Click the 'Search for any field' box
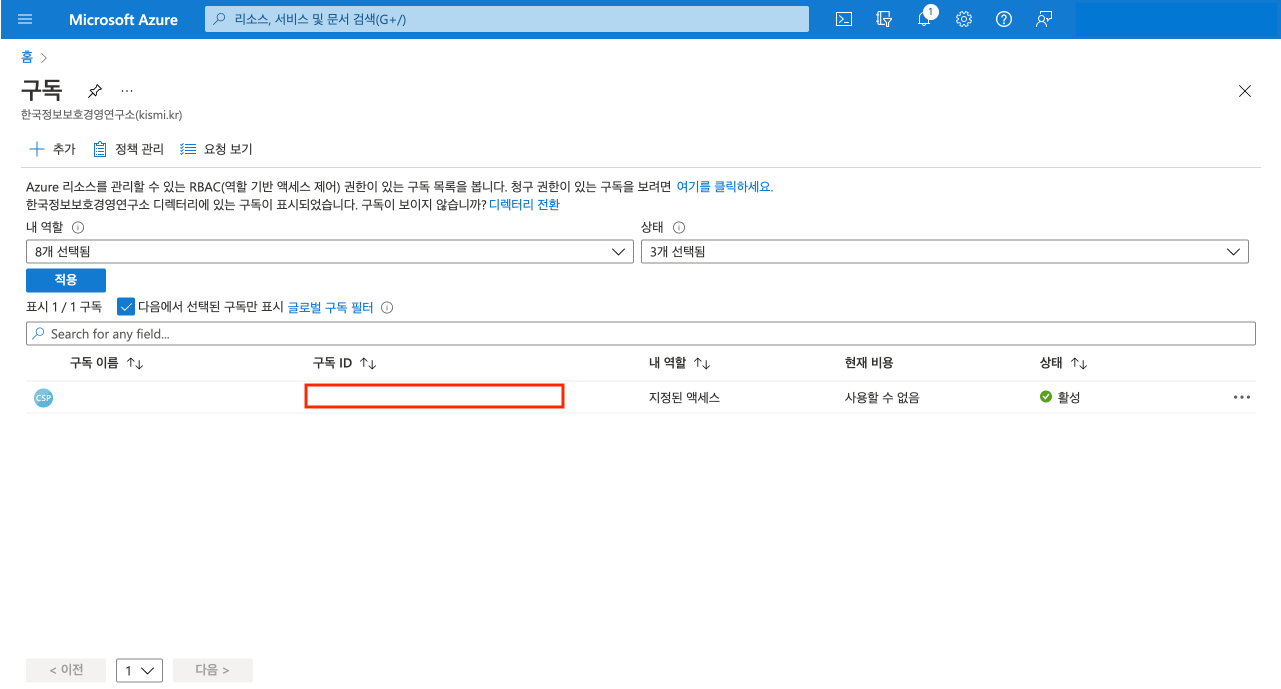 click(x=640, y=333)
